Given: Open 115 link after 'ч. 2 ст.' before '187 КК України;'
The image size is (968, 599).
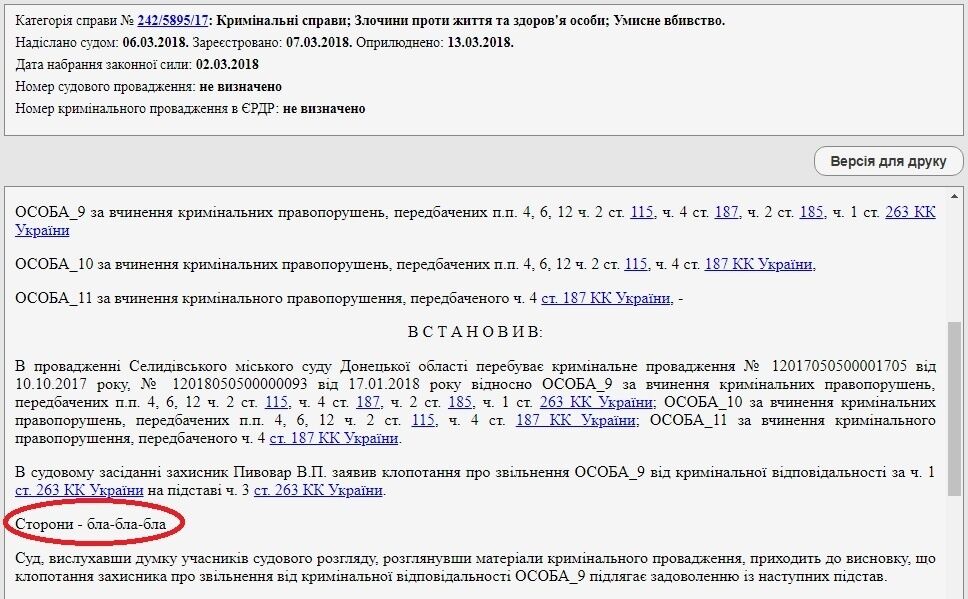Looking at the screenshot, I should tap(423, 420).
